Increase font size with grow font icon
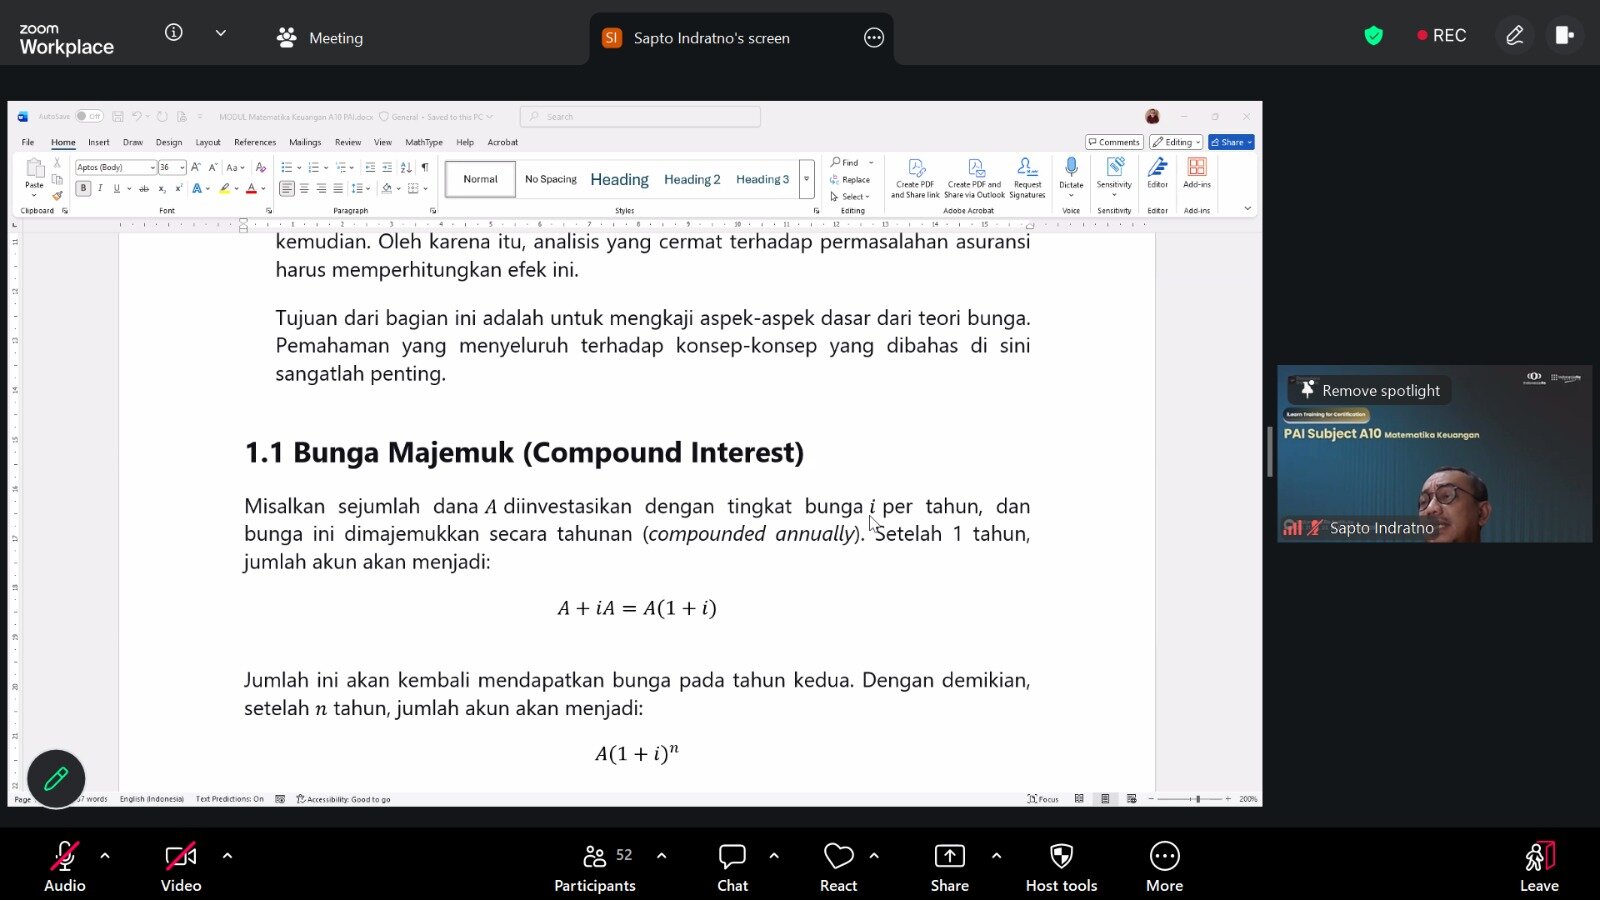The width and height of the screenshot is (1600, 900). pyautogui.click(x=196, y=167)
